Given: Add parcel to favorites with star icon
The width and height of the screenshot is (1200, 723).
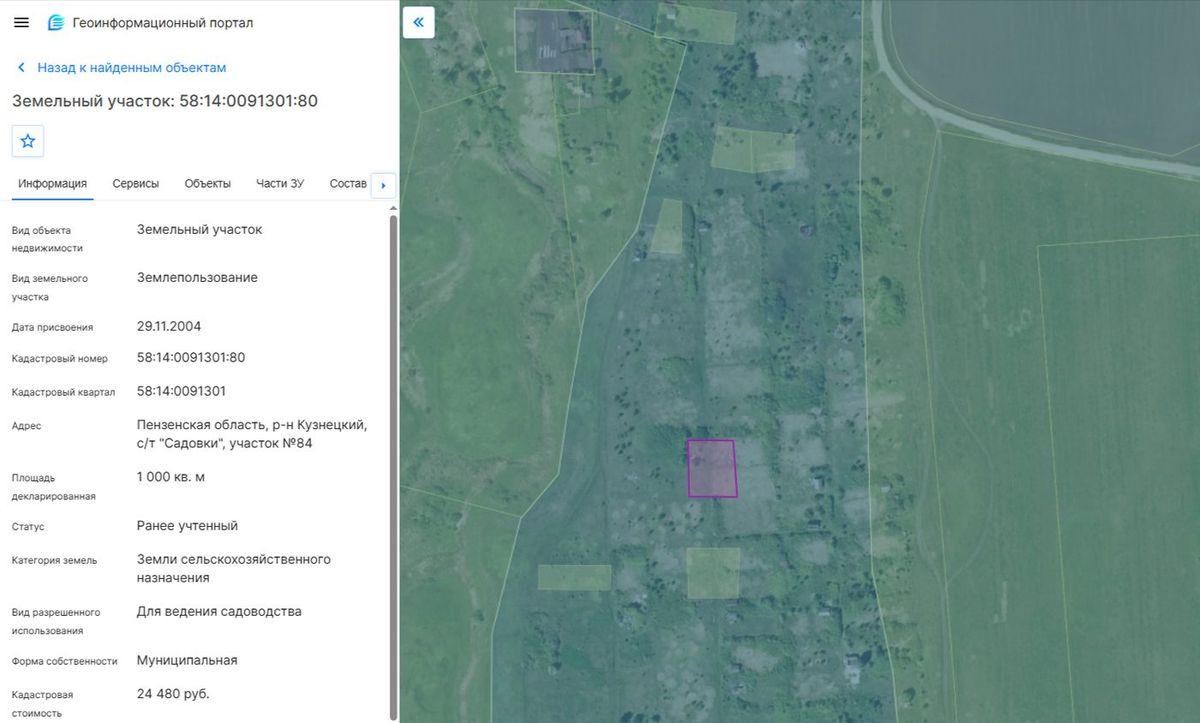Looking at the screenshot, I should click(x=28, y=141).
